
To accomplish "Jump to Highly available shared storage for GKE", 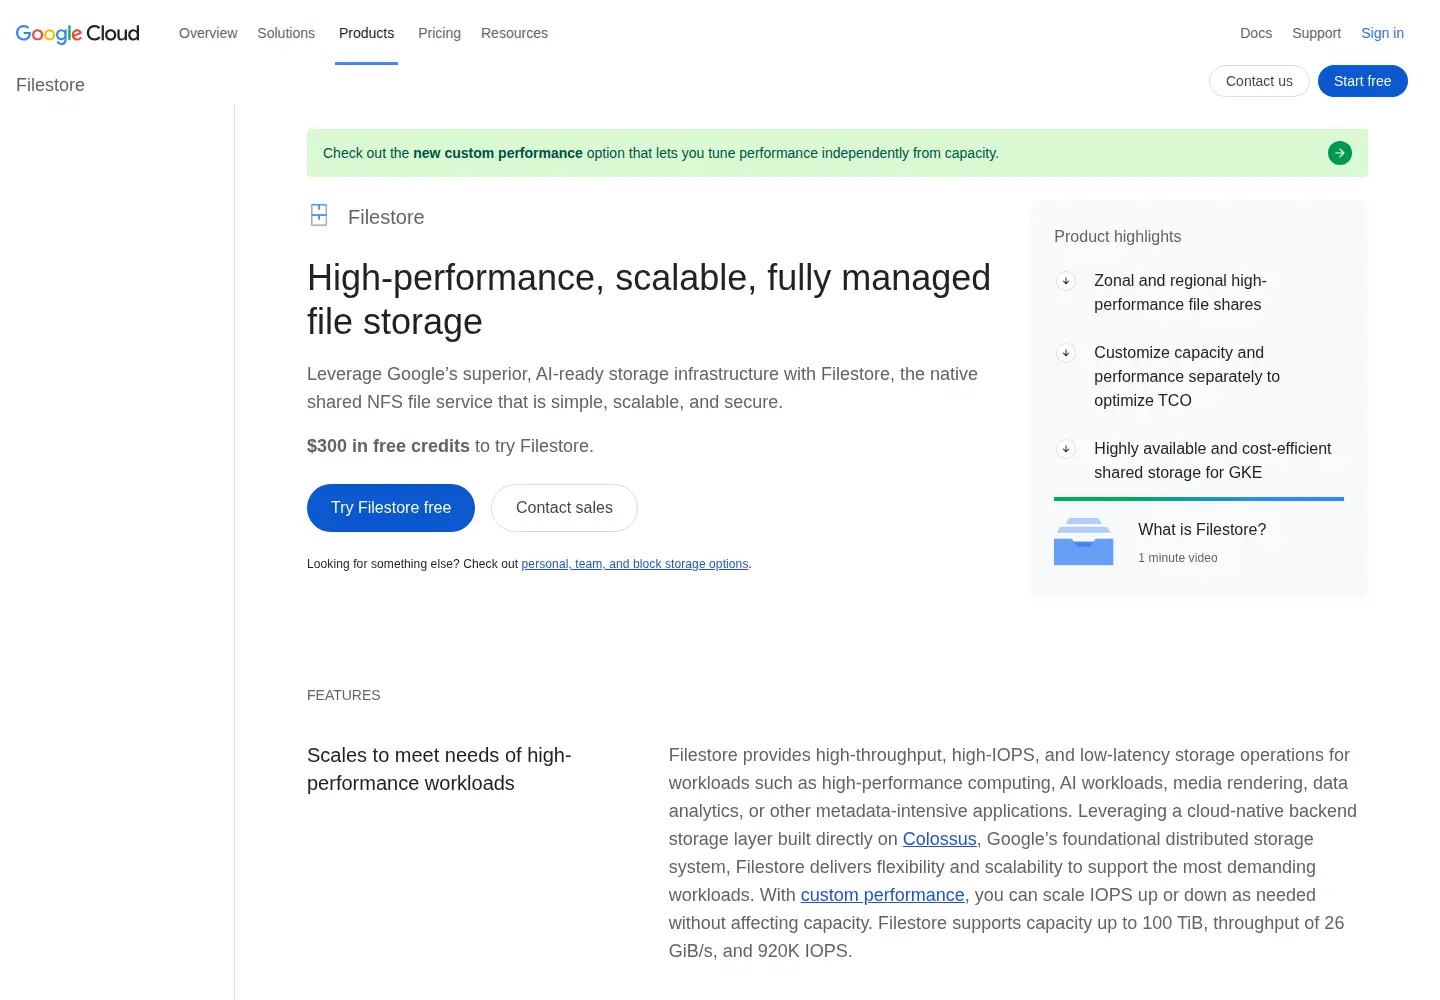I will click(x=1212, y=461).
